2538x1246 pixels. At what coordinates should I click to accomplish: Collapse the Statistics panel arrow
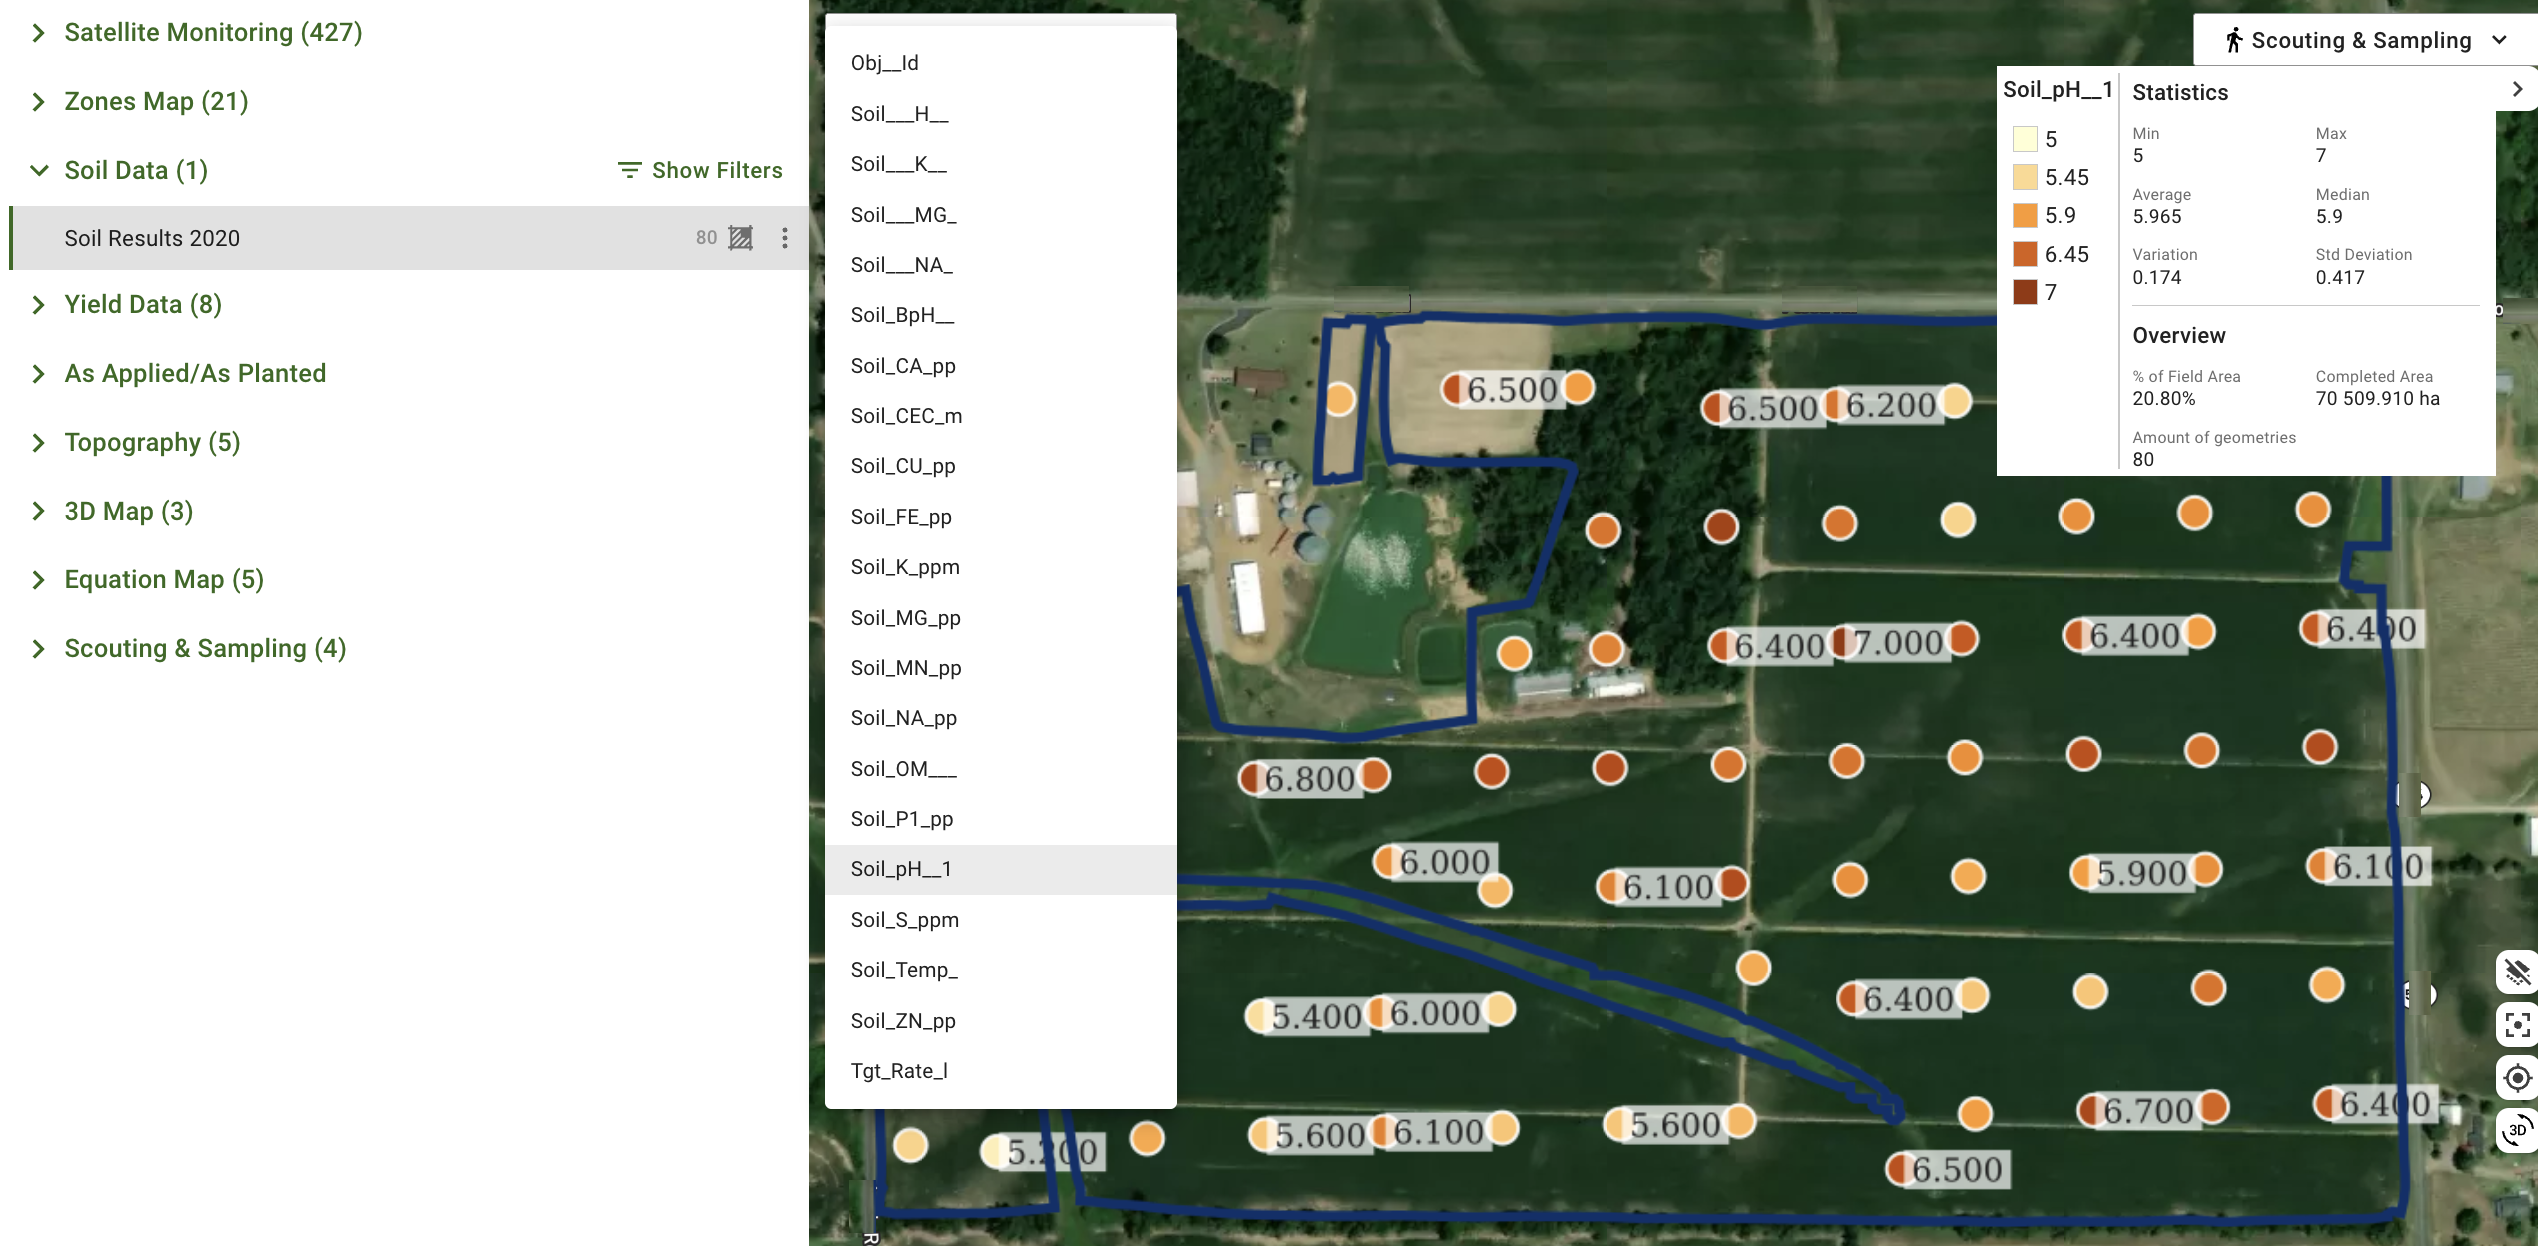click(x=2517, y=90)
